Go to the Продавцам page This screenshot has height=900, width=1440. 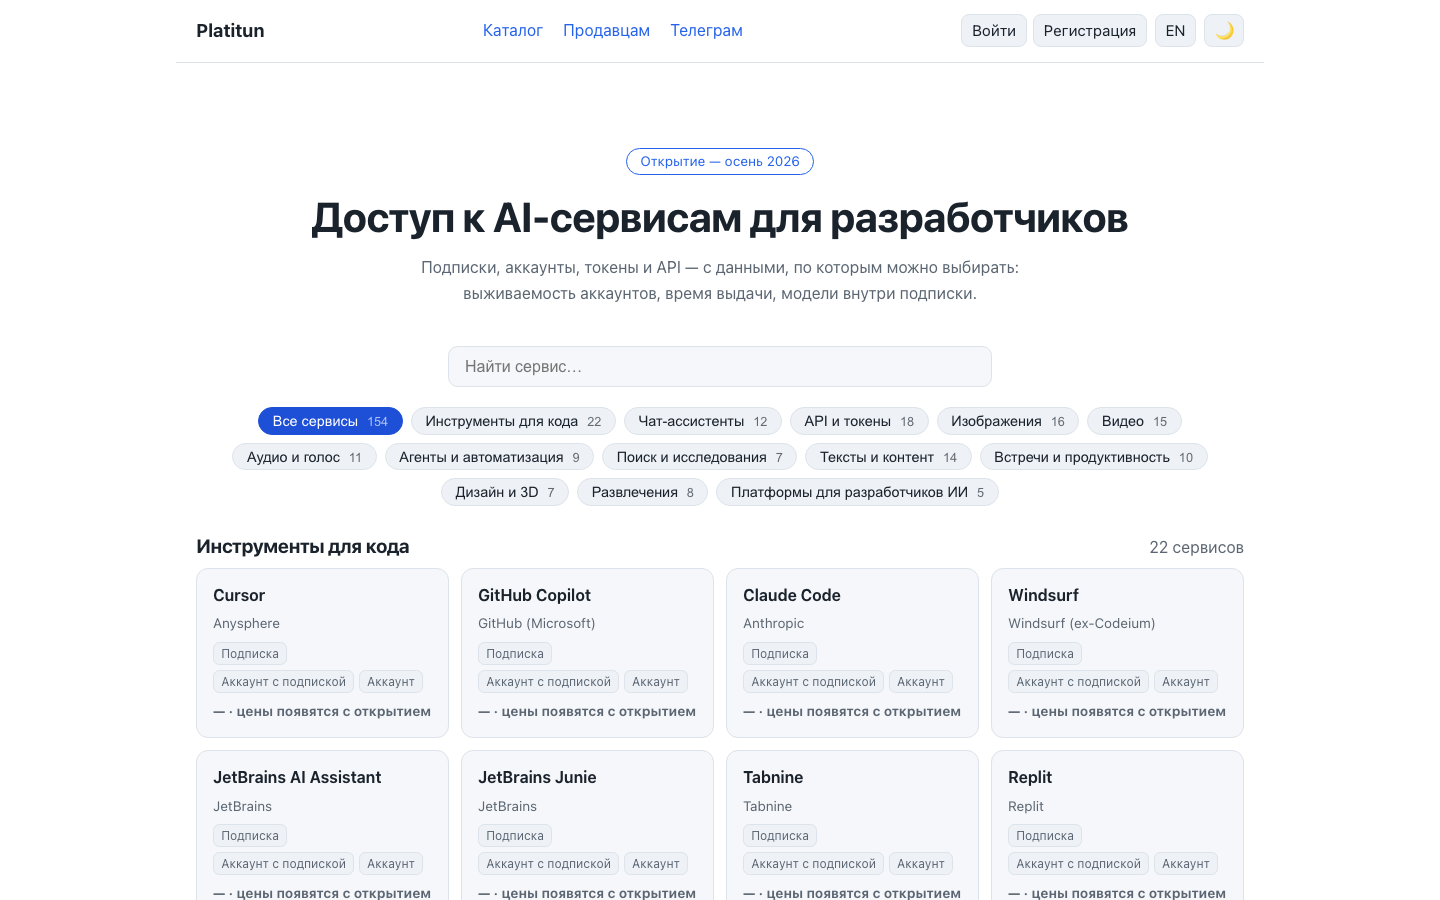606,31
